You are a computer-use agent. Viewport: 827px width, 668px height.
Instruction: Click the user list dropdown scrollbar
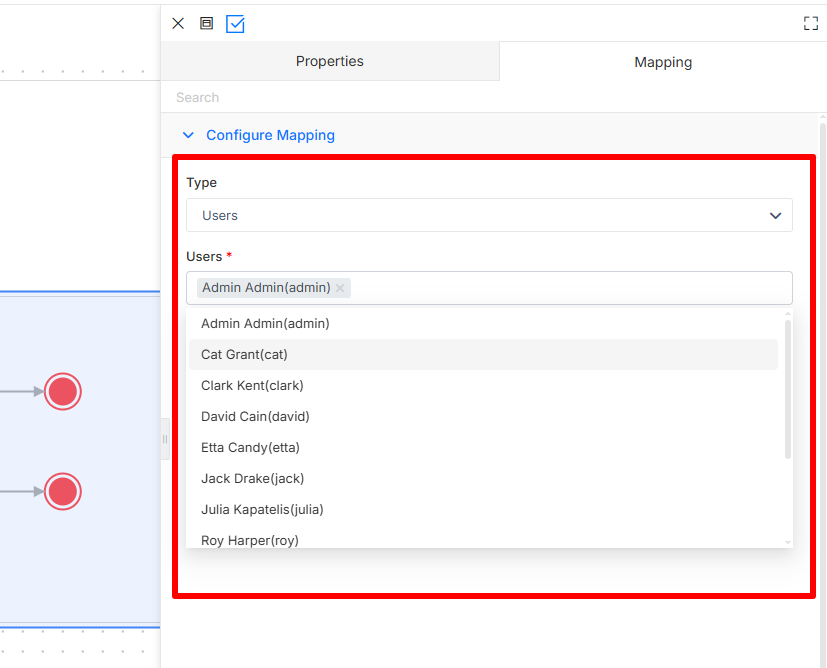[788, 389]
